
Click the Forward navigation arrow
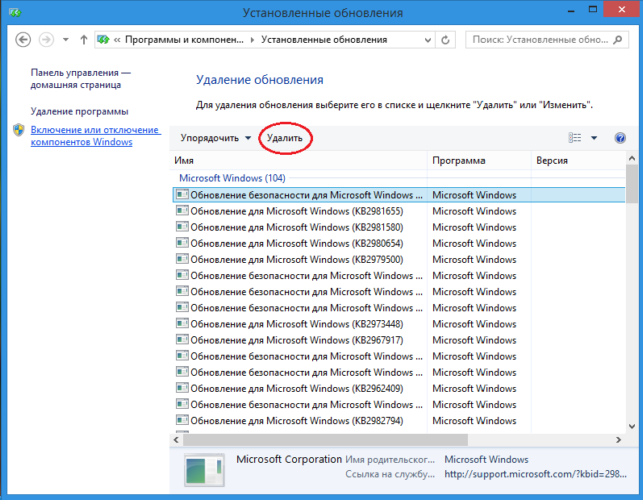(x=46, y=40)
